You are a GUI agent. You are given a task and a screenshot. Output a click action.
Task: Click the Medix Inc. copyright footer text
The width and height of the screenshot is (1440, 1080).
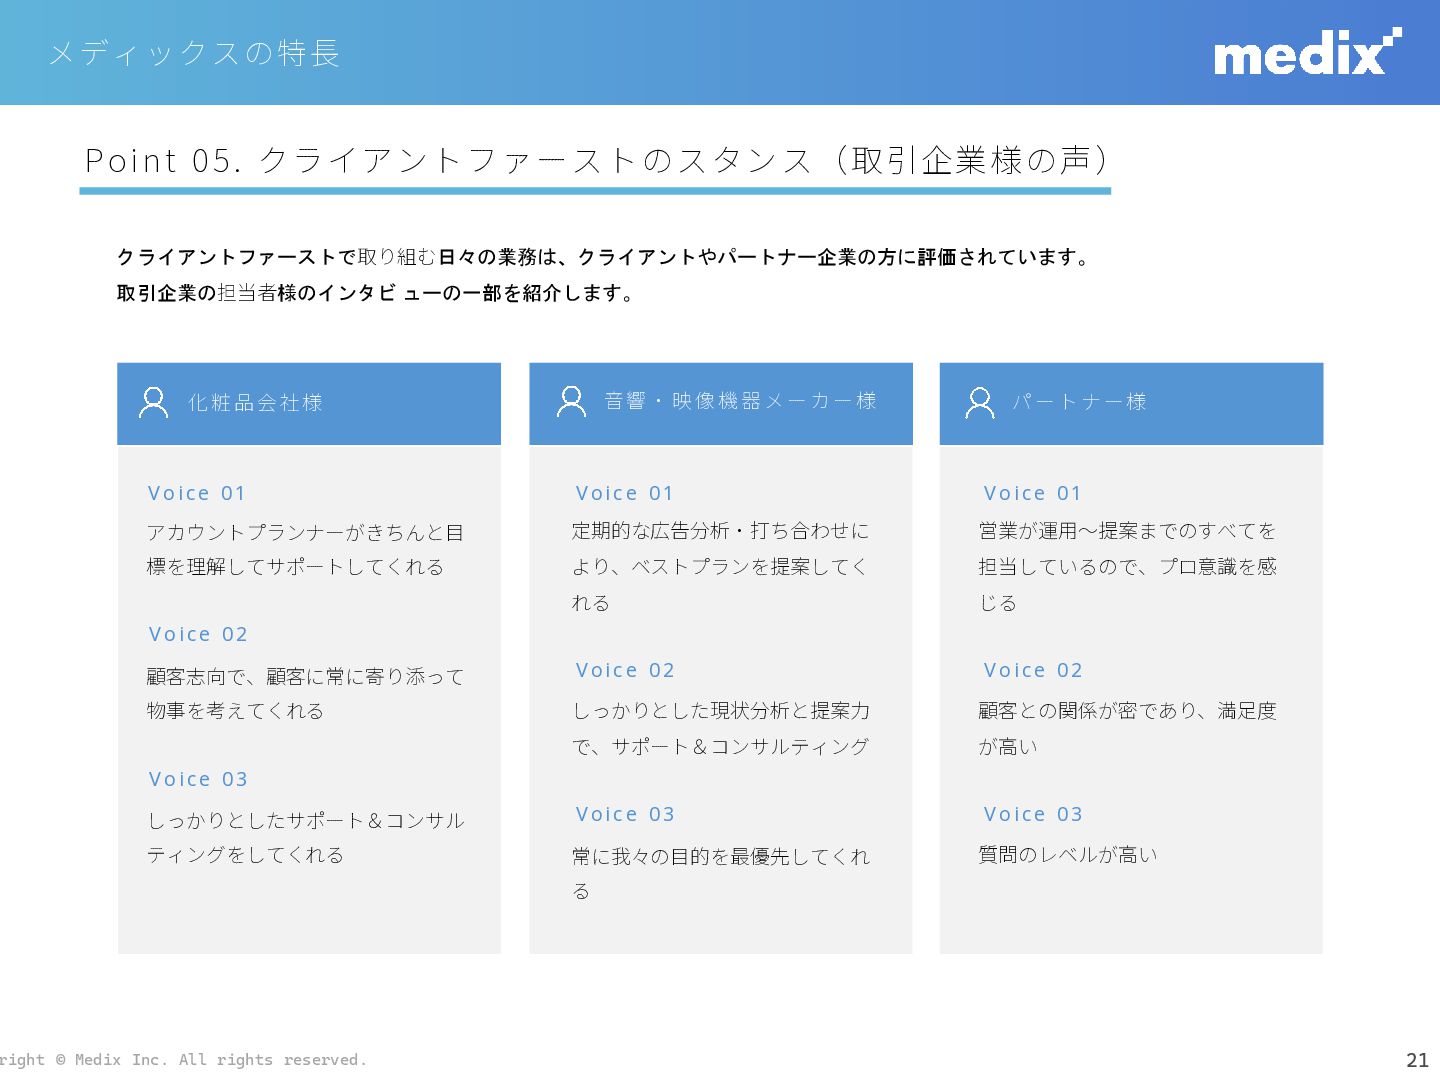coord(184,1059)
